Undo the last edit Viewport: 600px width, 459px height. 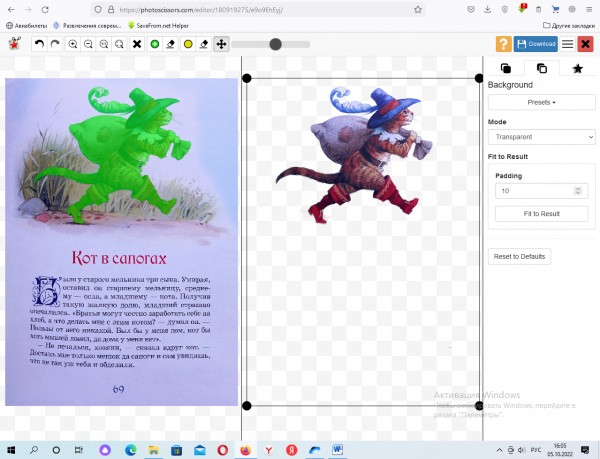pos(39,44)
